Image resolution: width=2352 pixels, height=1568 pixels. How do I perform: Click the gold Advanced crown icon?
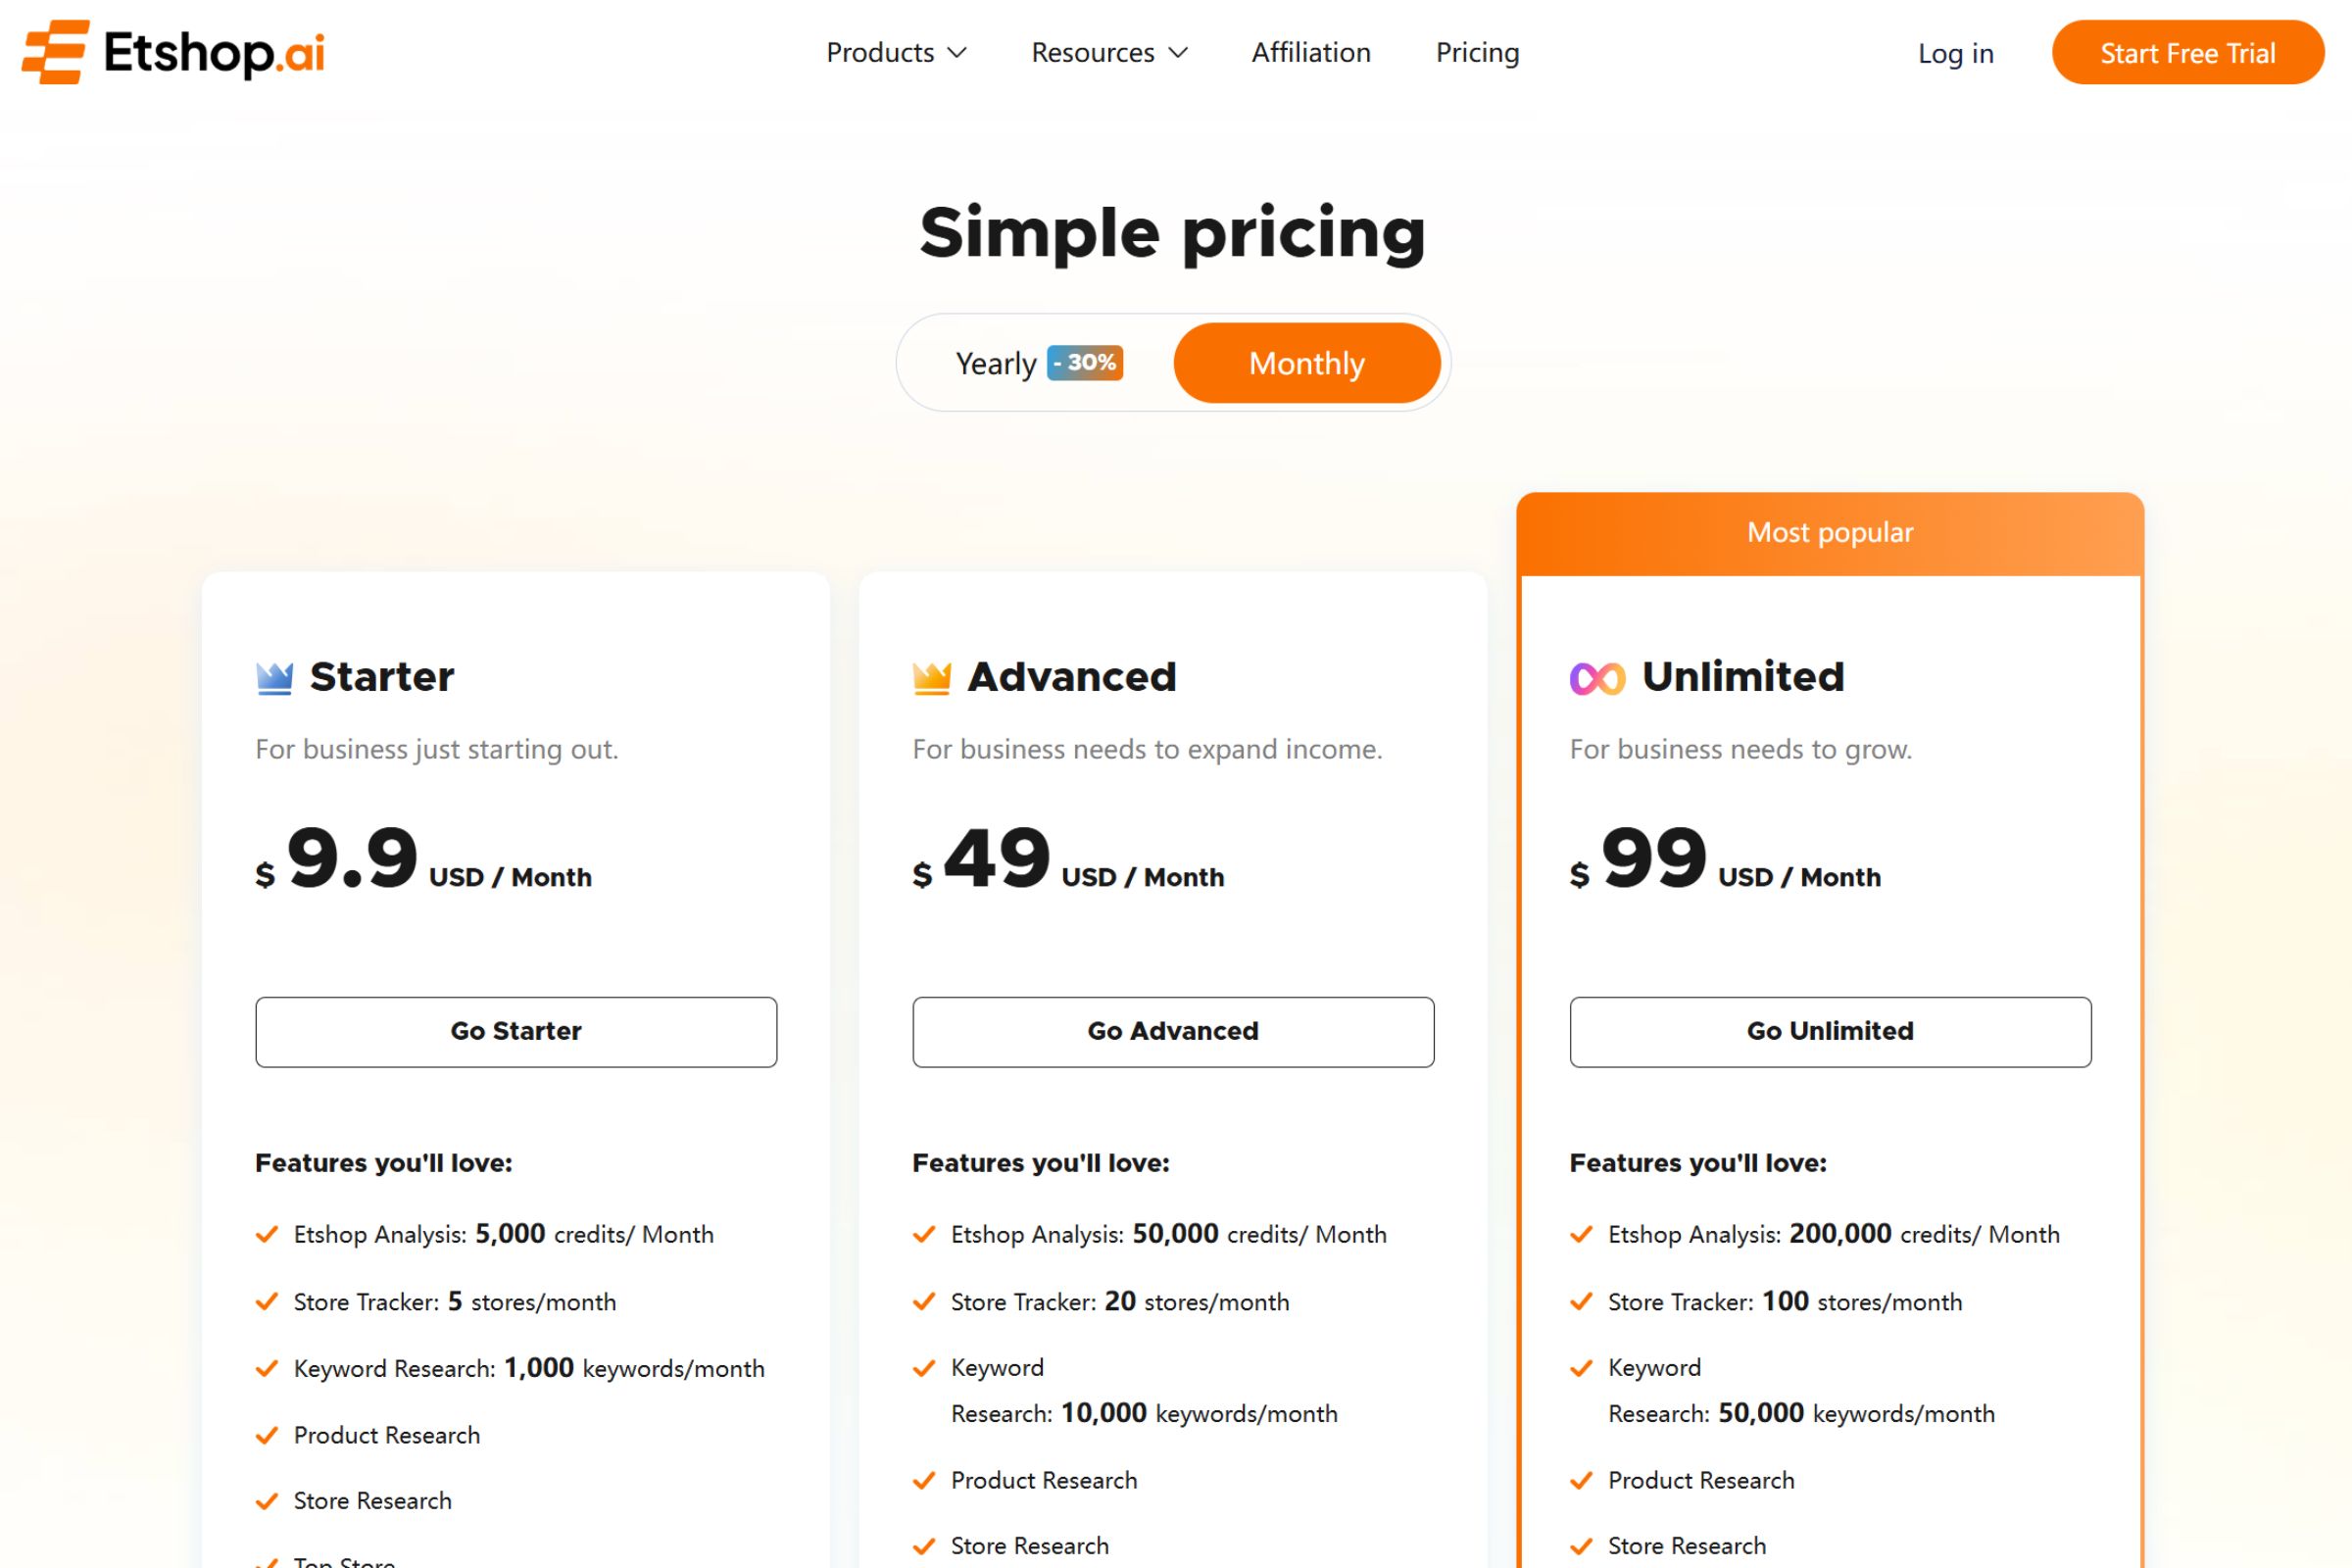(x=931, y=678)
